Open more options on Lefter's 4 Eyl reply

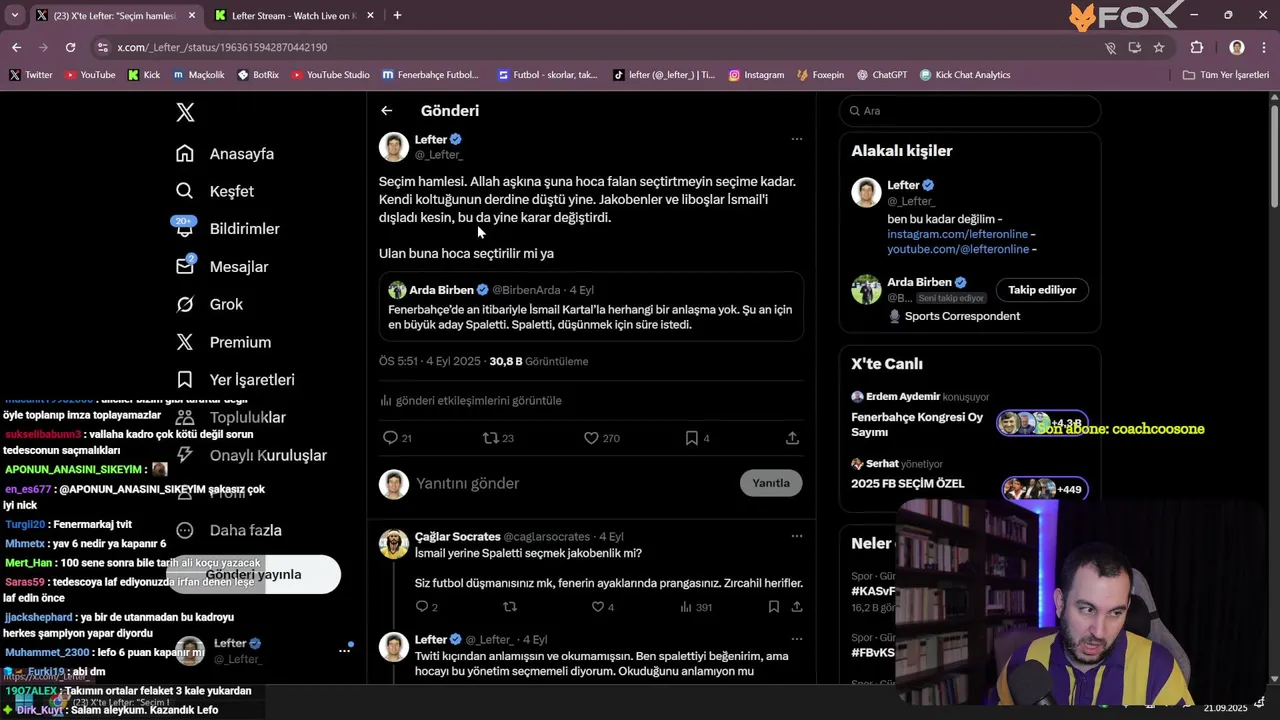click(797, 639)
